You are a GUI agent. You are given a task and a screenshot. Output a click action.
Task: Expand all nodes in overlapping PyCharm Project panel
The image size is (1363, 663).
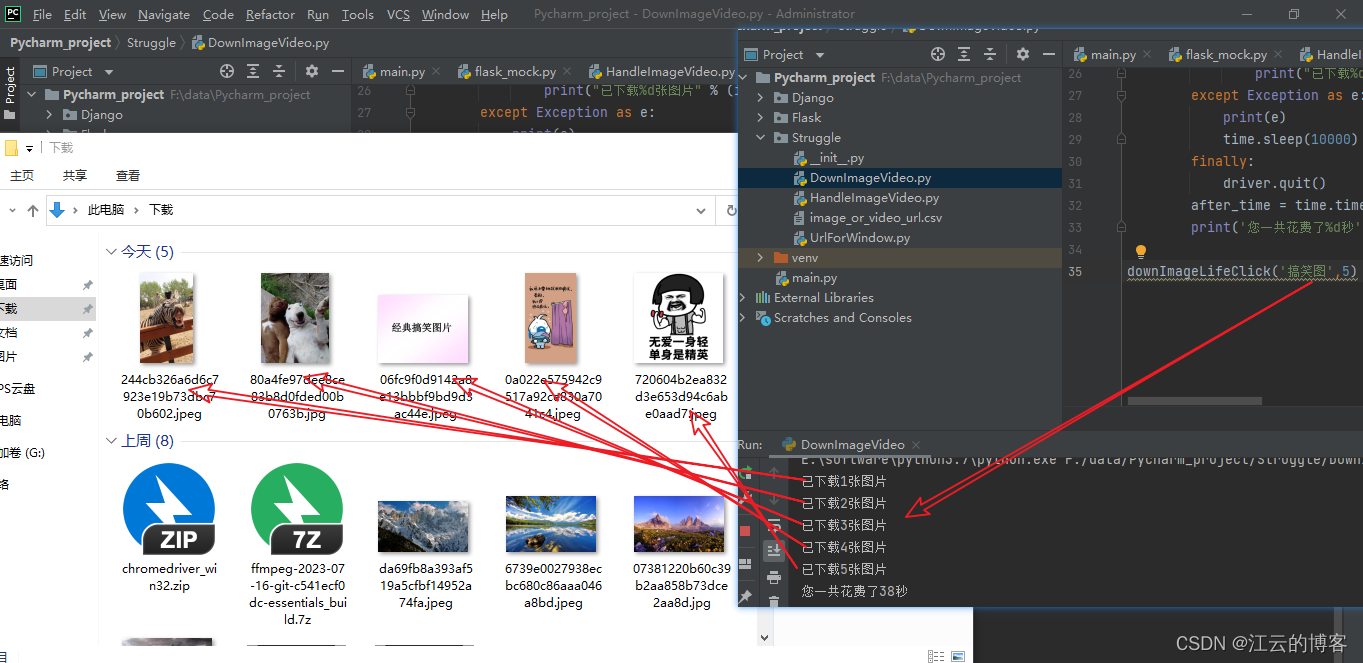[x=964, y=54]
